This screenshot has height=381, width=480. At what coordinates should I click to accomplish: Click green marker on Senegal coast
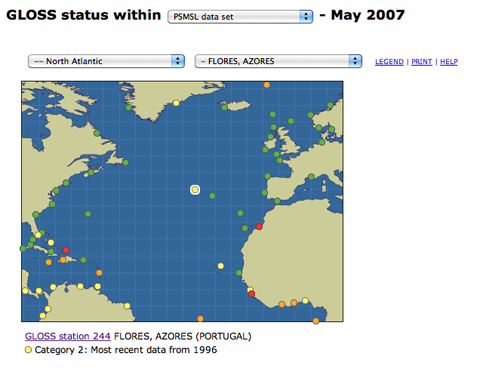[239, 273]
